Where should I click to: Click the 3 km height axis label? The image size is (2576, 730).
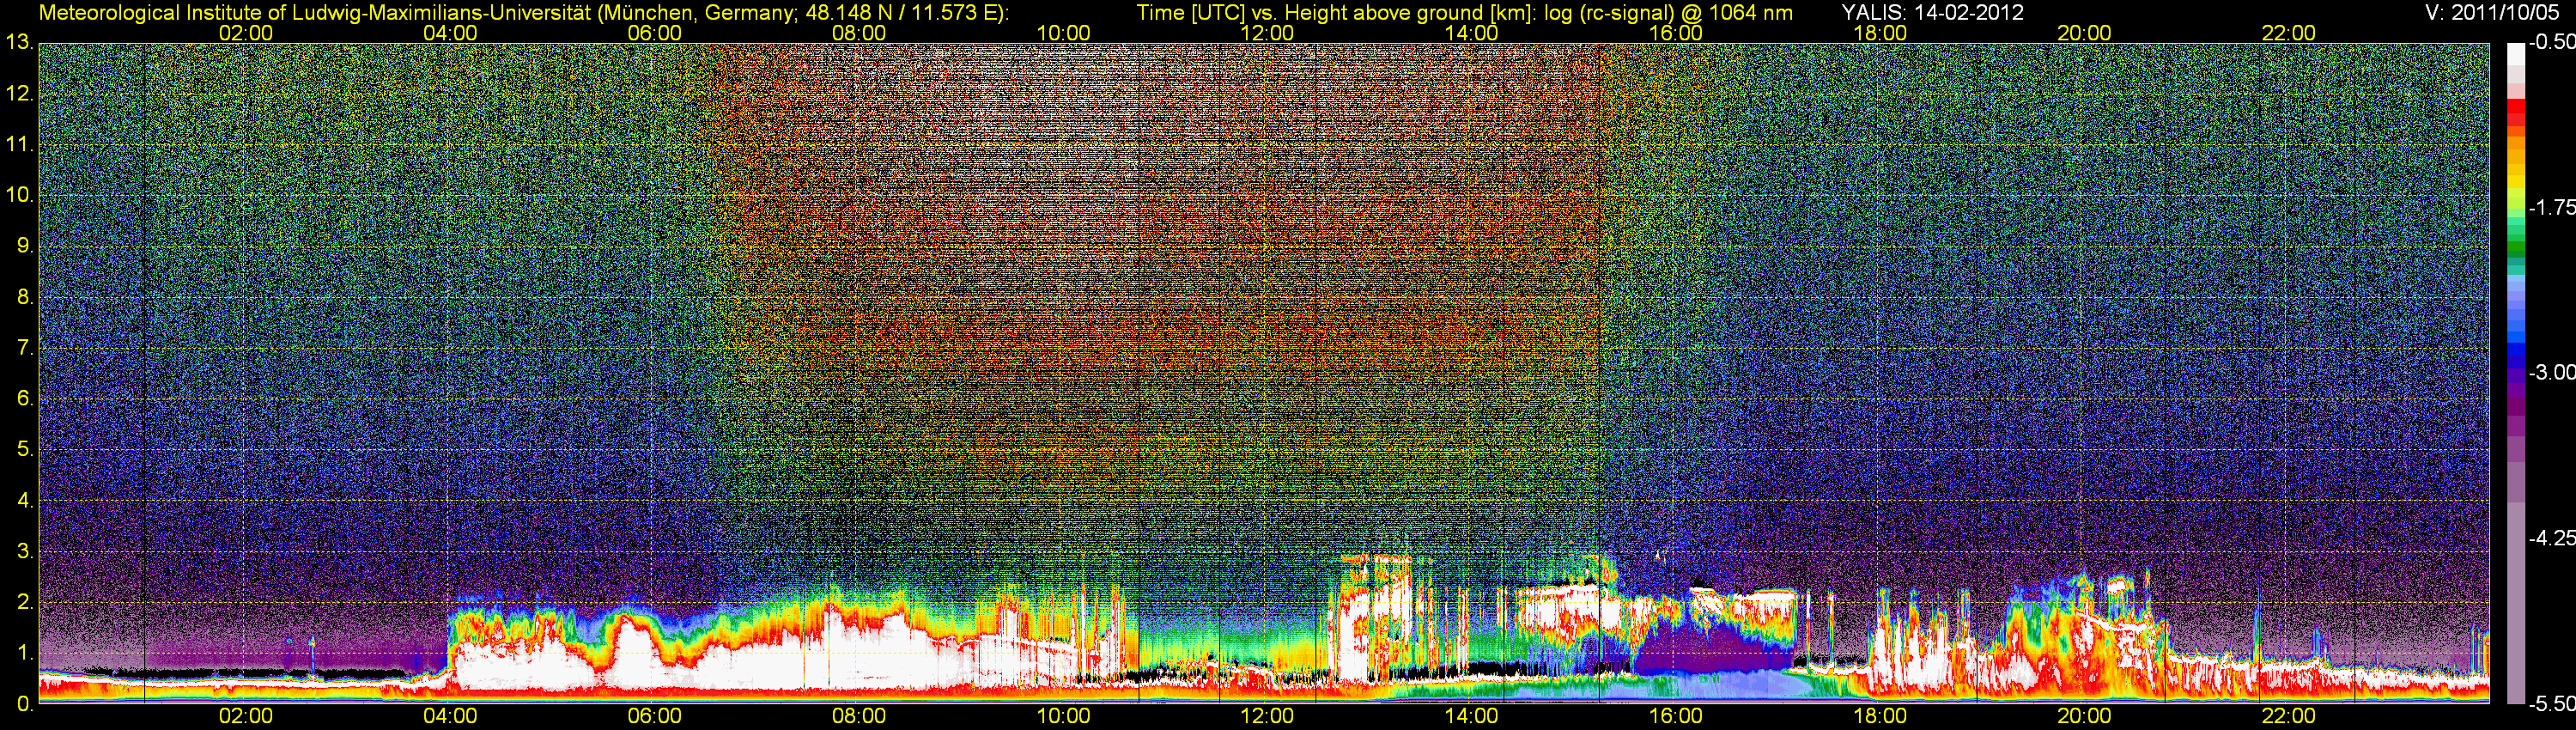25,552
